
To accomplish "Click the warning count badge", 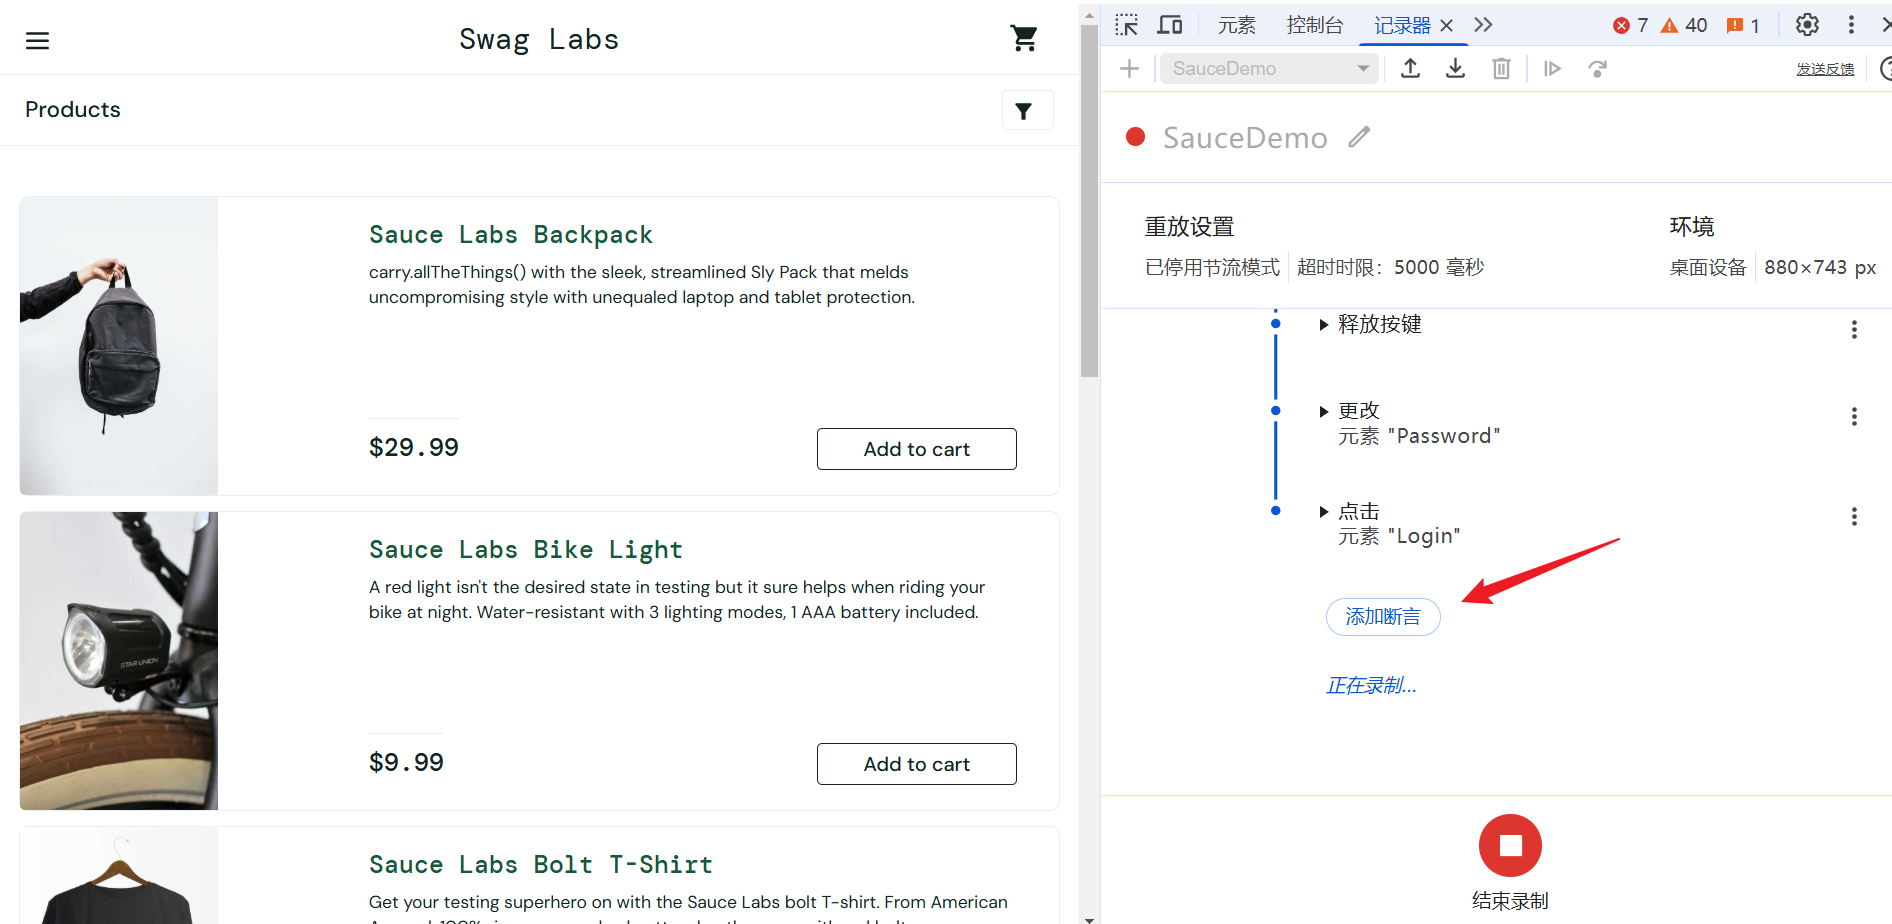I will (1683, 25).
